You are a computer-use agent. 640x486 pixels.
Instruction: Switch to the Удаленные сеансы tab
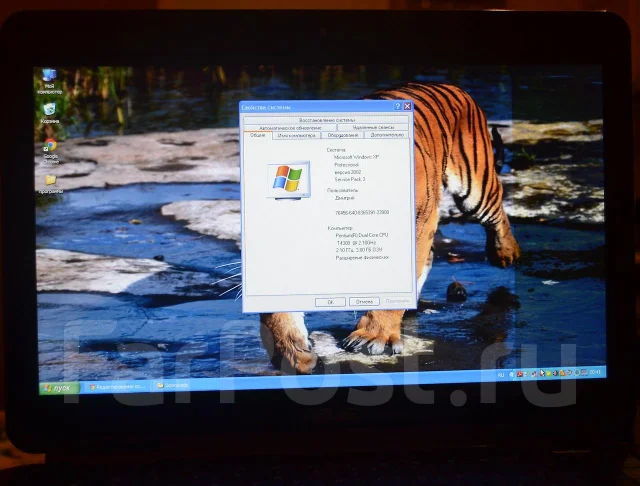point(373,127)
